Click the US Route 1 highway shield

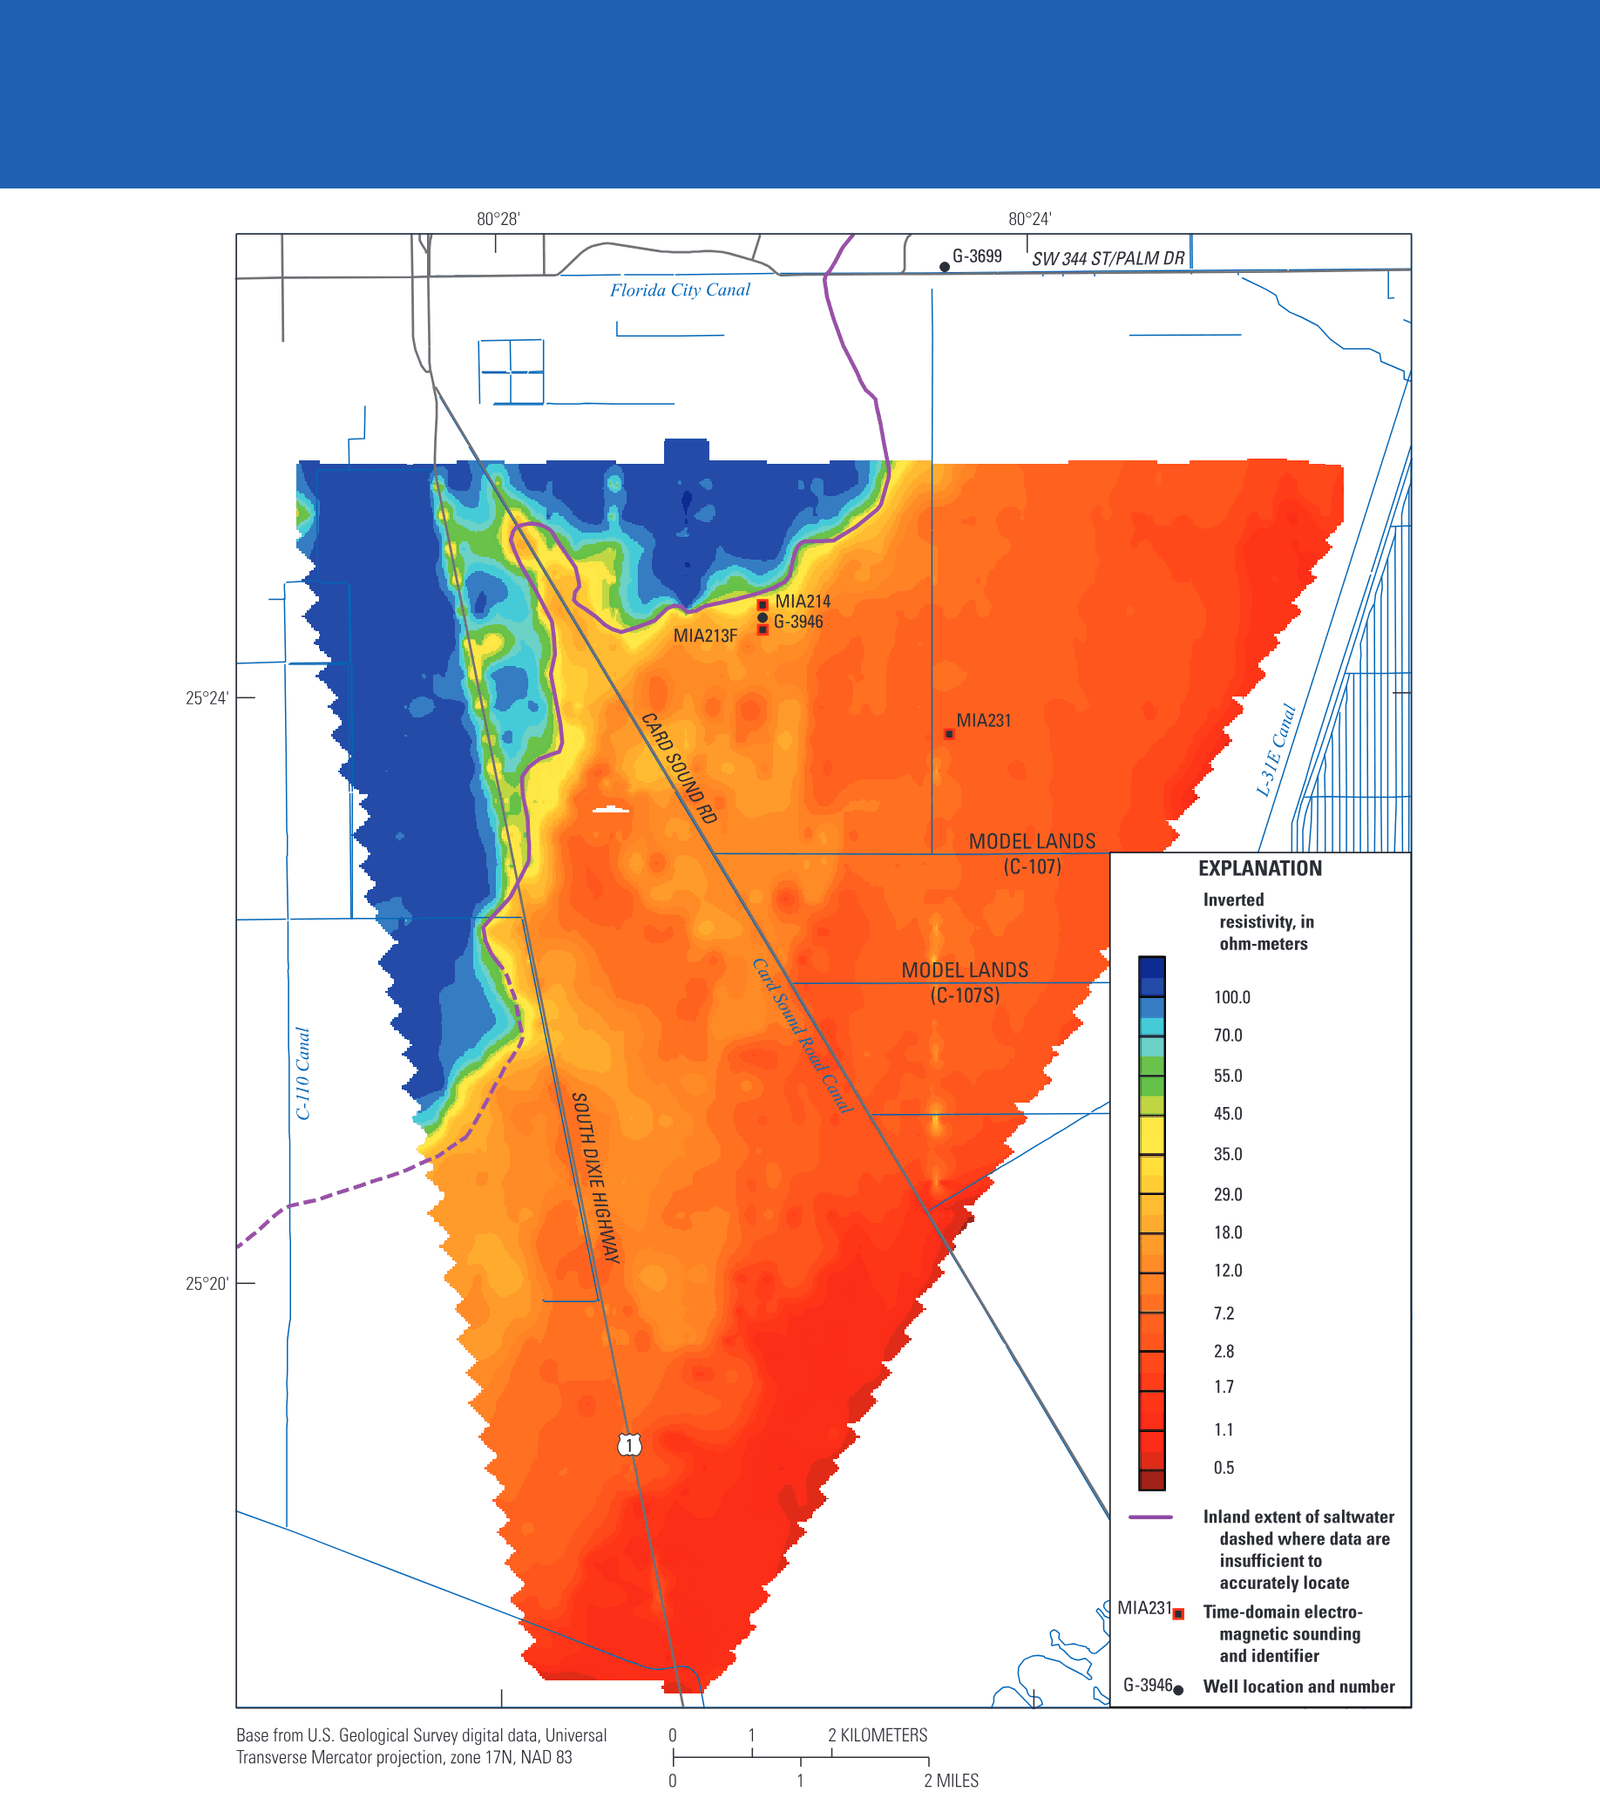point(628,1445)
